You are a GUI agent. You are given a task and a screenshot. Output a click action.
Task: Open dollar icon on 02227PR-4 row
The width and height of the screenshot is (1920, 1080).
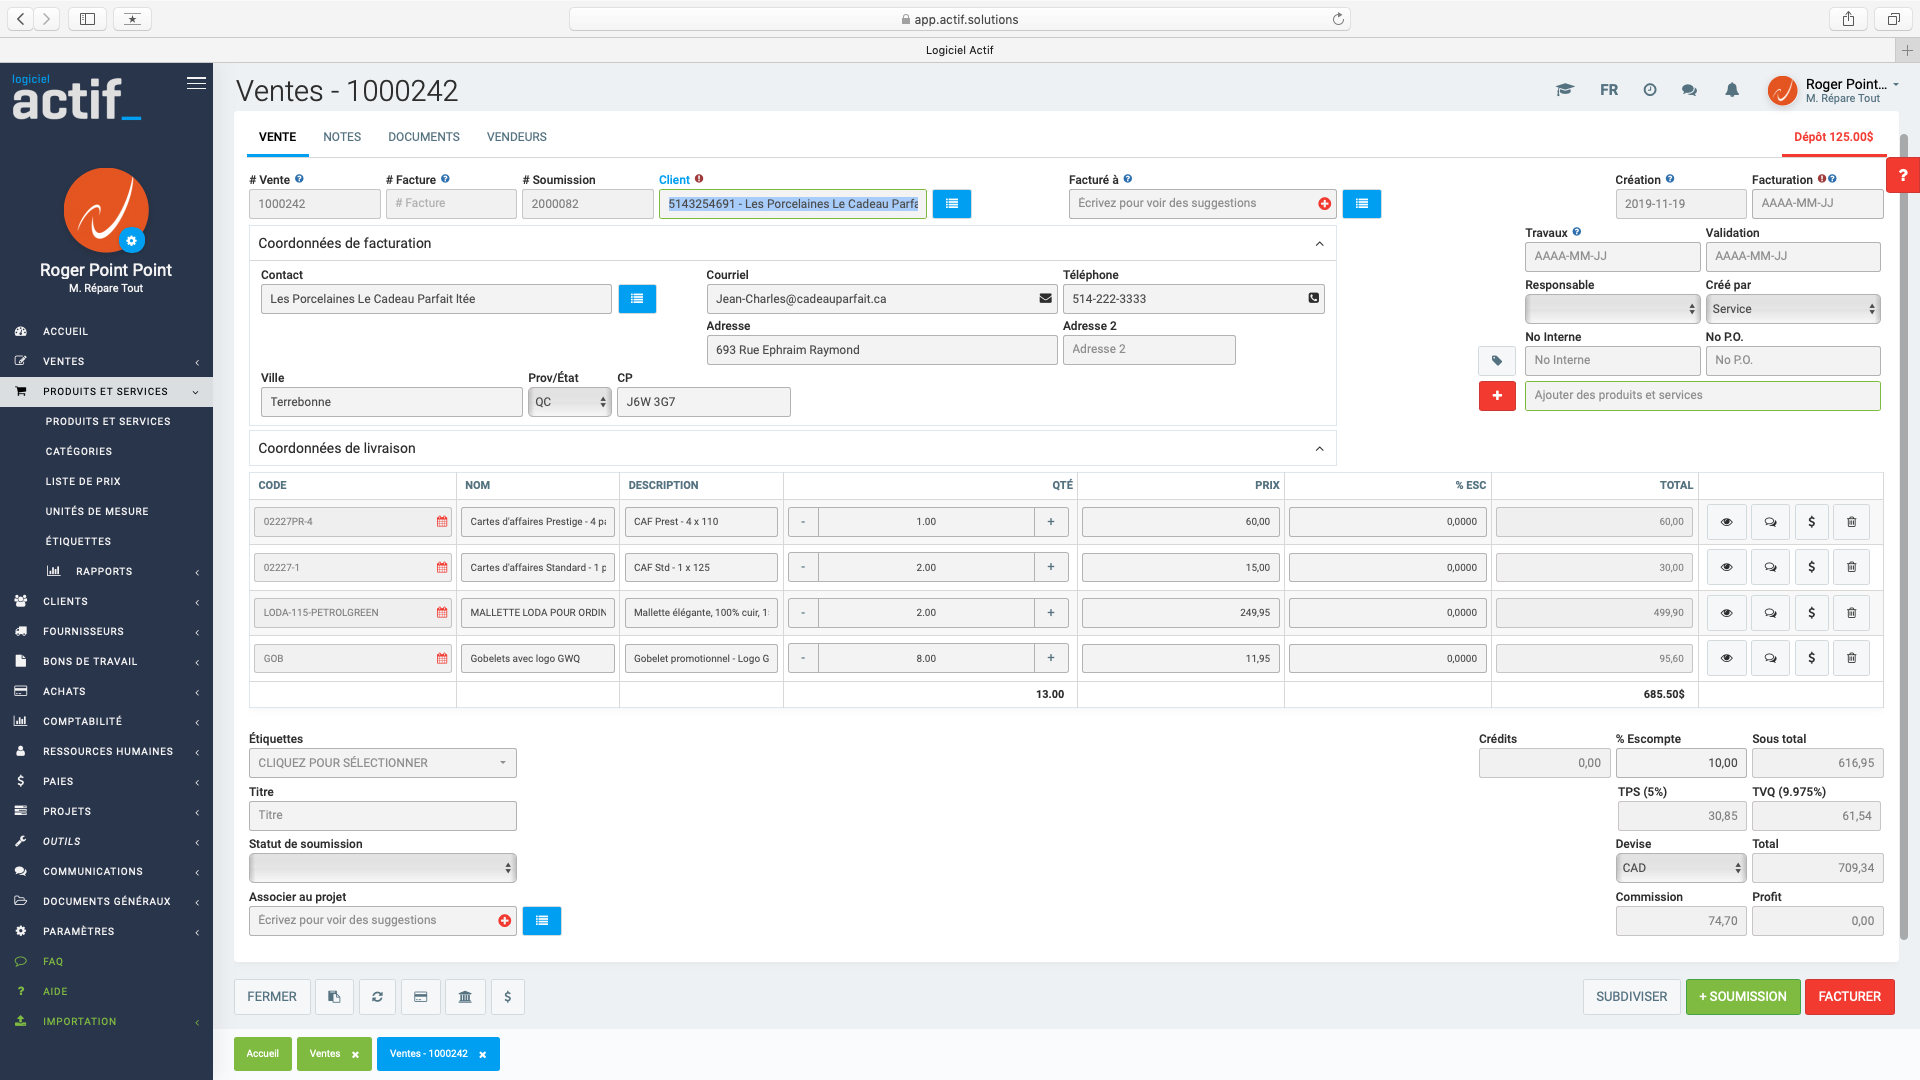pyautogui.click(x=1811, y=522)
